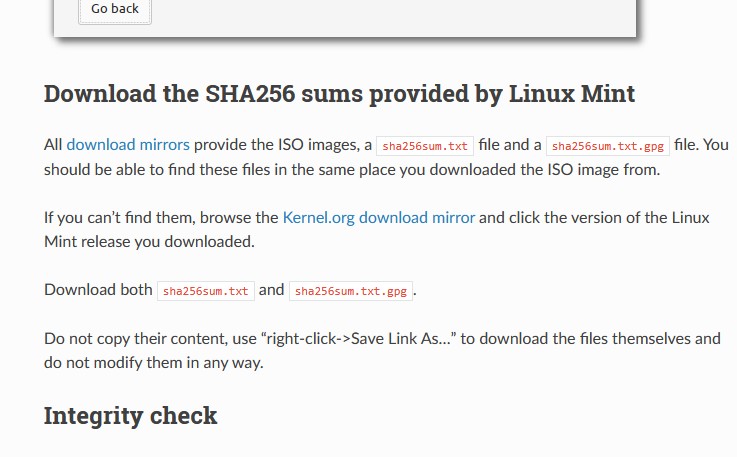737x457 pixels.
Task: Click the Go back button
Action: click(115, 9)
